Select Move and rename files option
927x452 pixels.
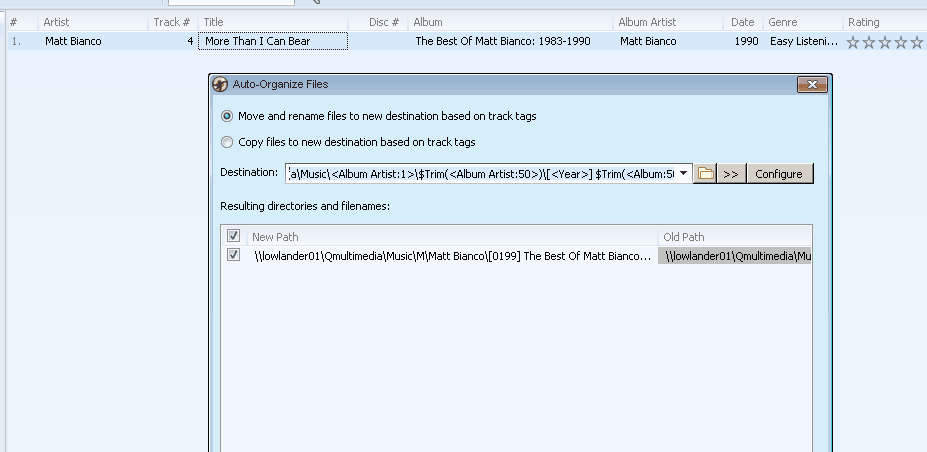pyautogui.click(x=227, y=117)
